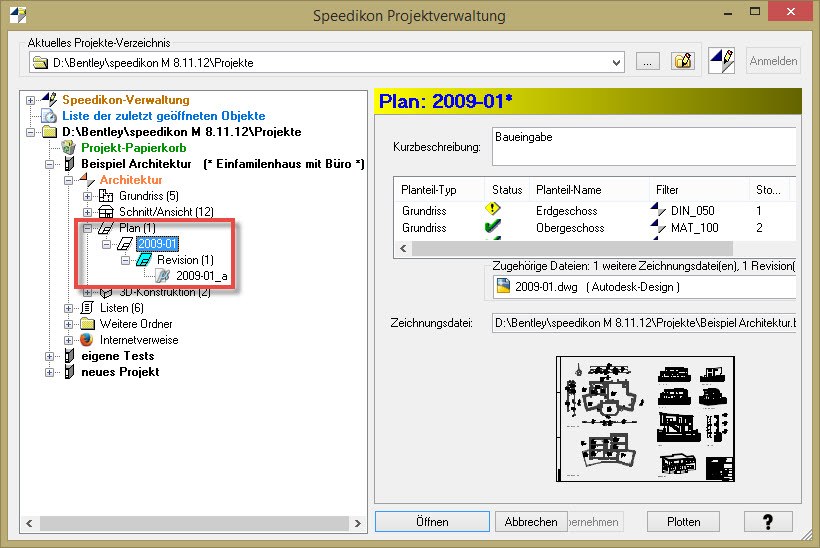Click the Filter column header
The image size is (820, 548).
(x=699, y=190)
